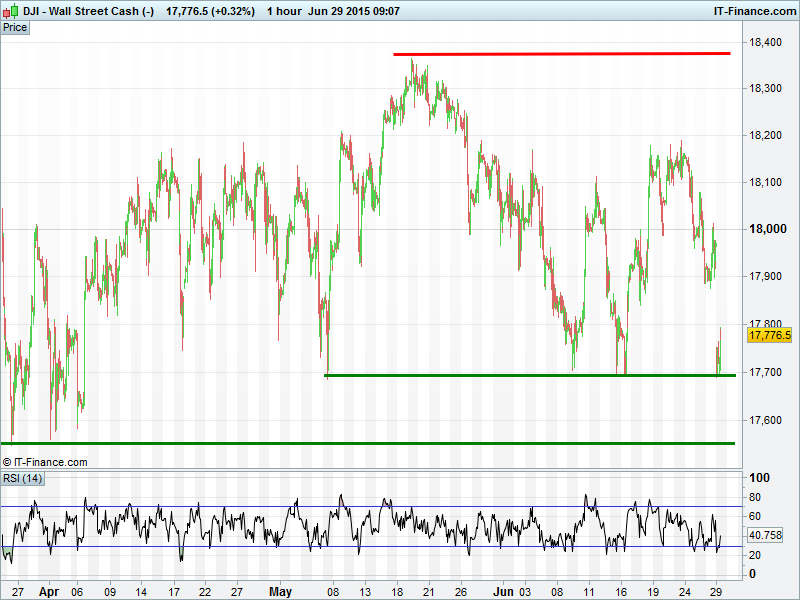
Task: Click the May label on time axis
Action: tap(282, 591)
